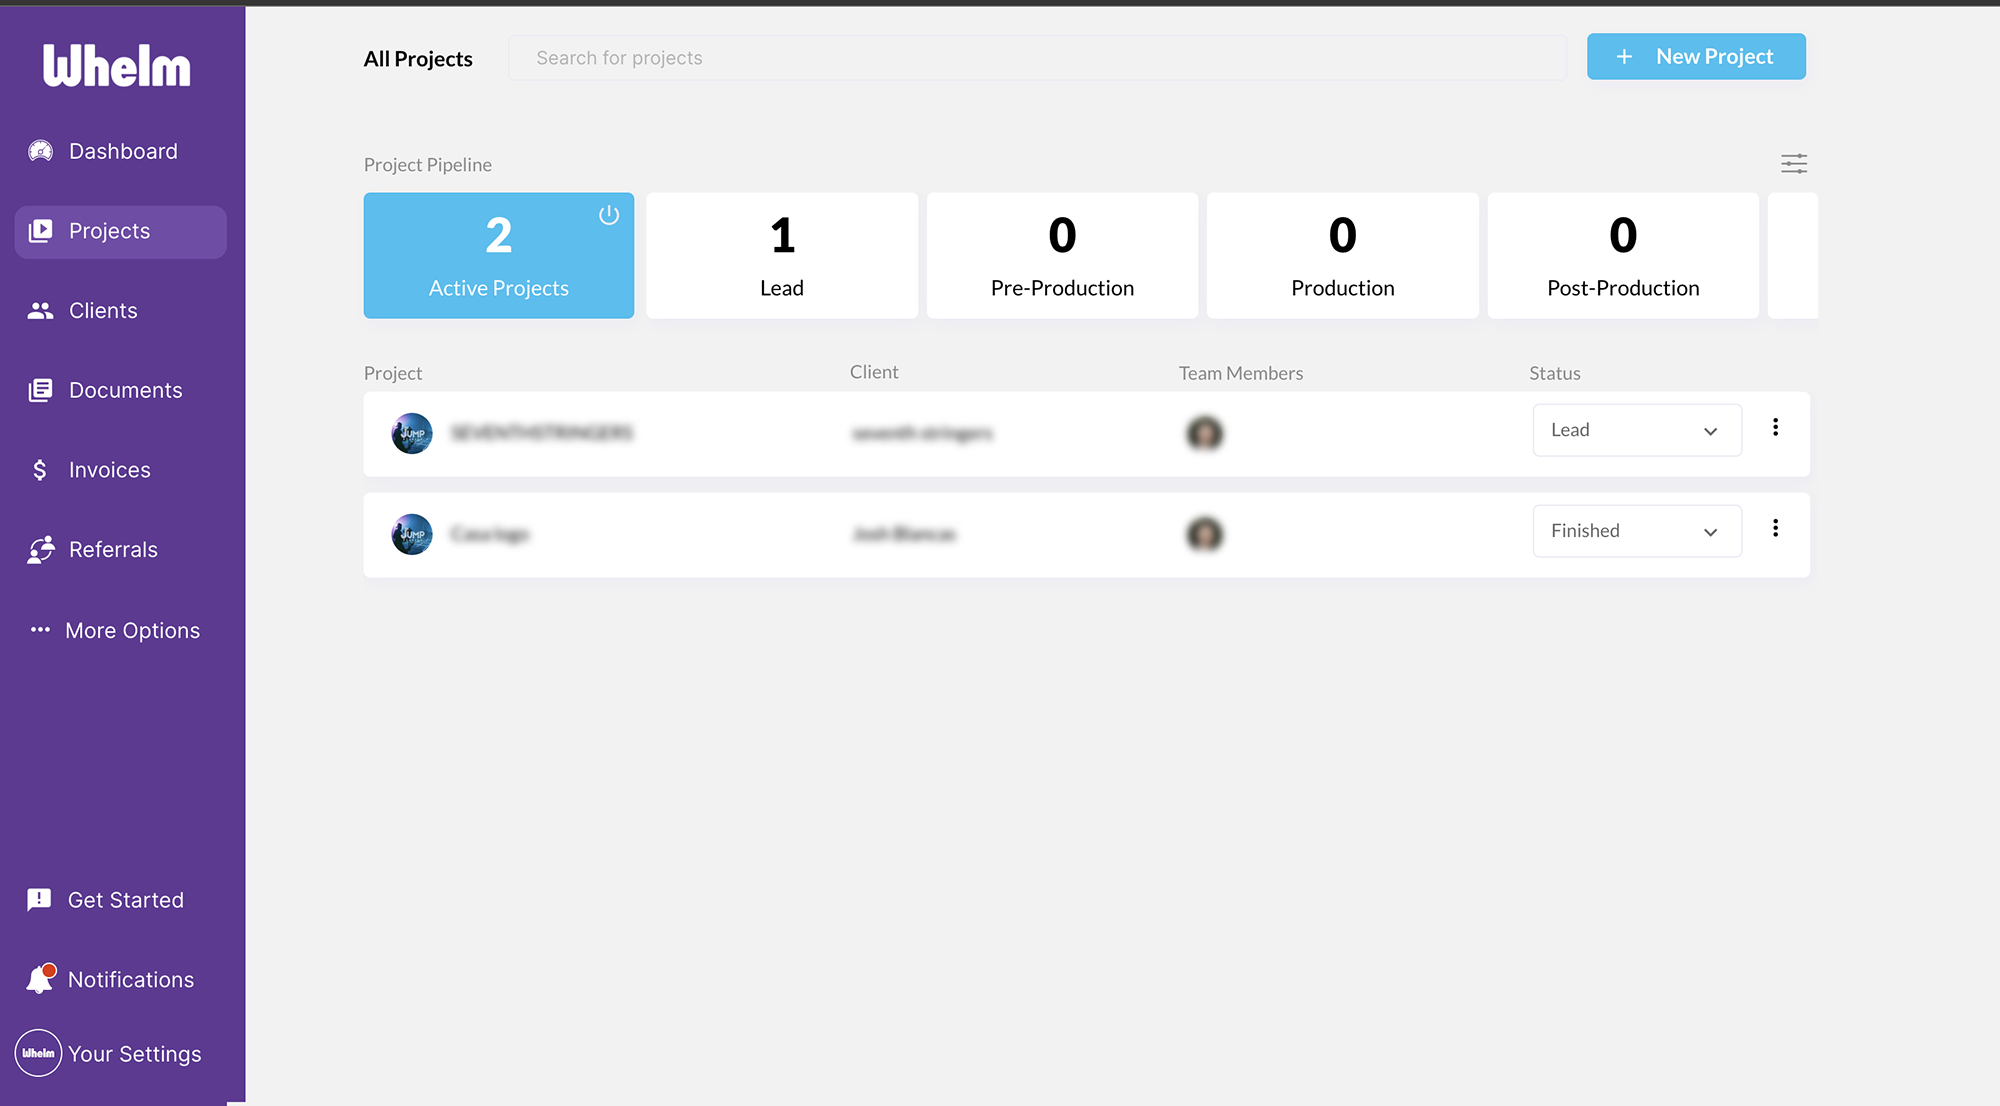Click first project's thumbnail avatar

[412, 434]
